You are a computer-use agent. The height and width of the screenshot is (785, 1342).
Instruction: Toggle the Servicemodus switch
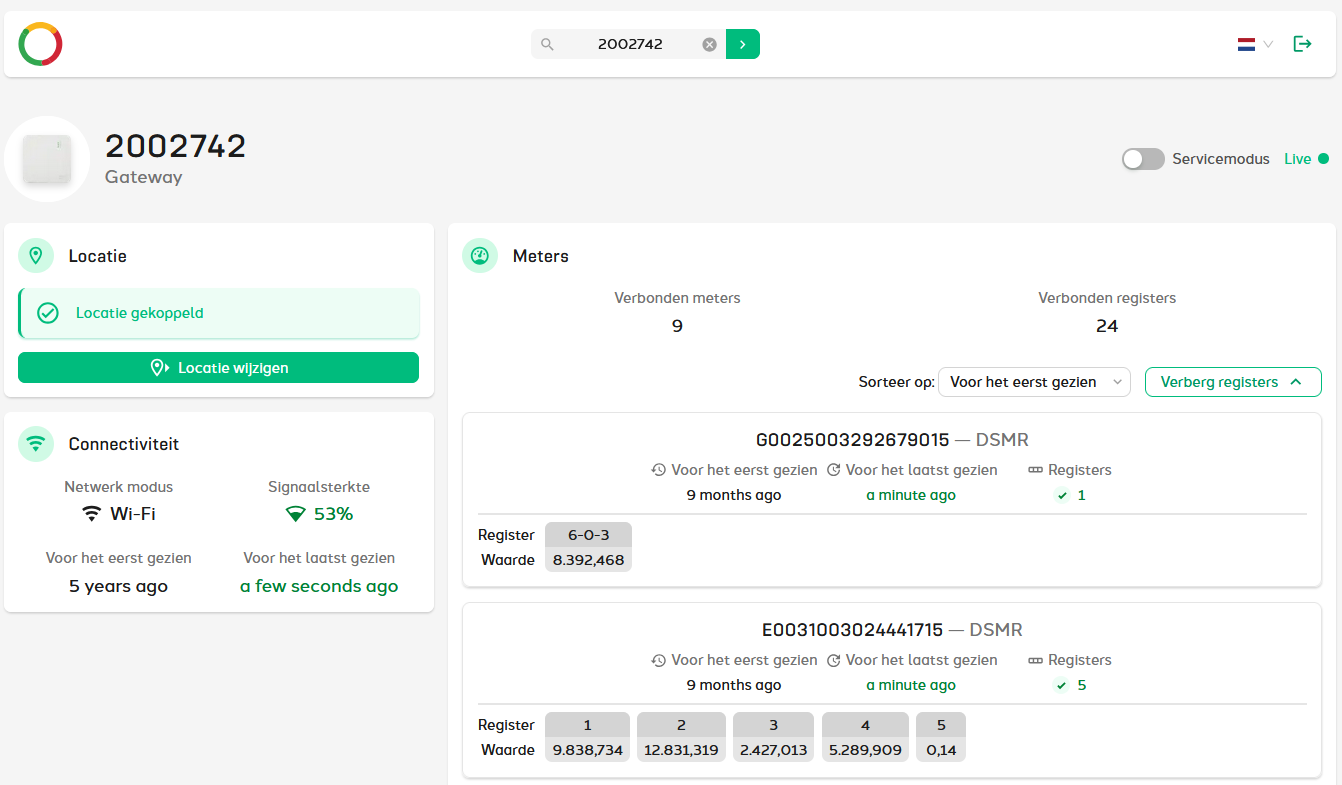click(1143, 159)
